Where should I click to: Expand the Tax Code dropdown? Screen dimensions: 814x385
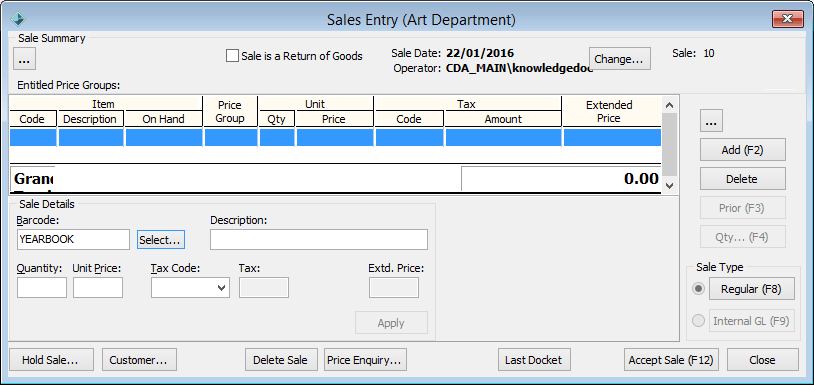point(222,287)
